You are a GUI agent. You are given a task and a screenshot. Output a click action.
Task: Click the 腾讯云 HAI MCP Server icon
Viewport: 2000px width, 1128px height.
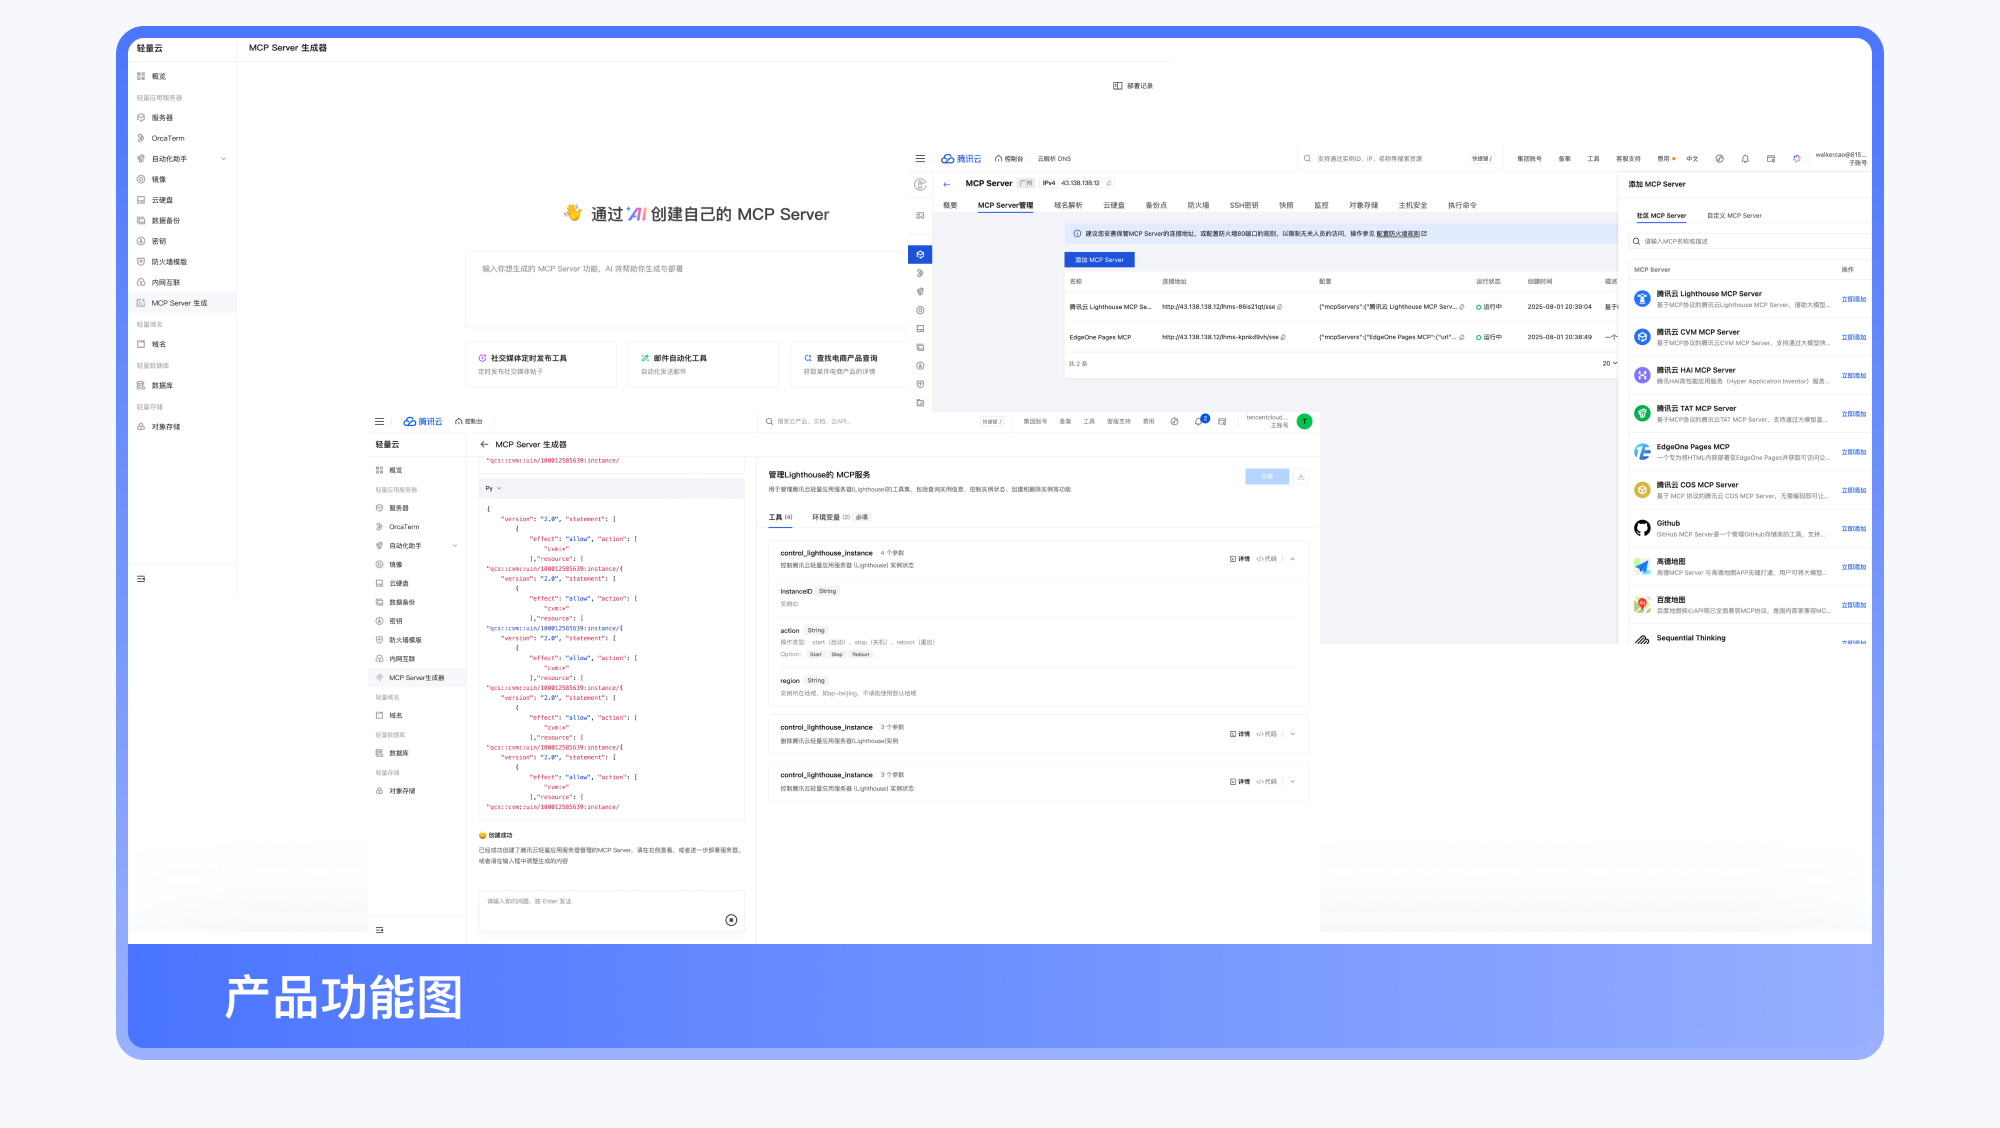[x=1642, y=375]
